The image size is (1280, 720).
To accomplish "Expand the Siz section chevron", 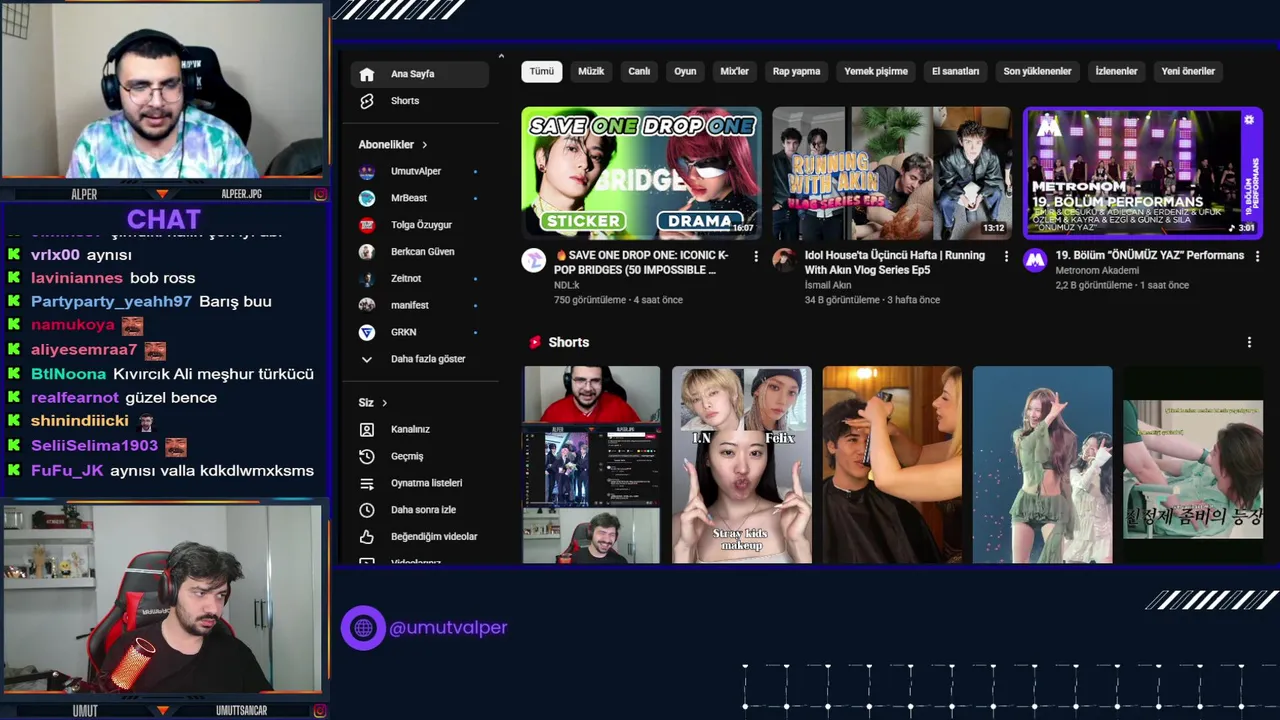I will tap(384, 403).
